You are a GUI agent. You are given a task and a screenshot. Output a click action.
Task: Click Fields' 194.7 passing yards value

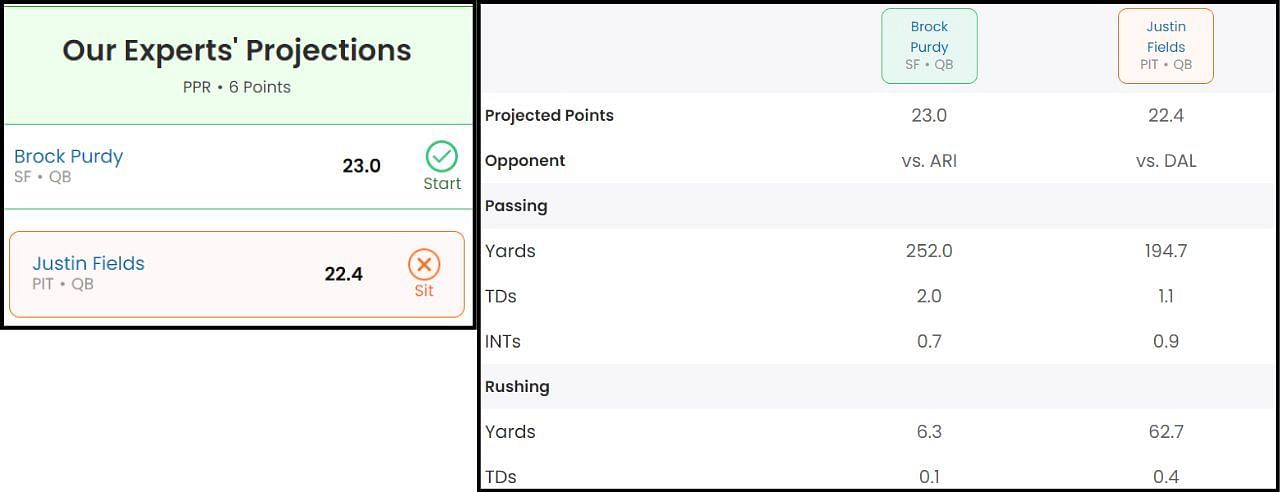pos(1166,250)
